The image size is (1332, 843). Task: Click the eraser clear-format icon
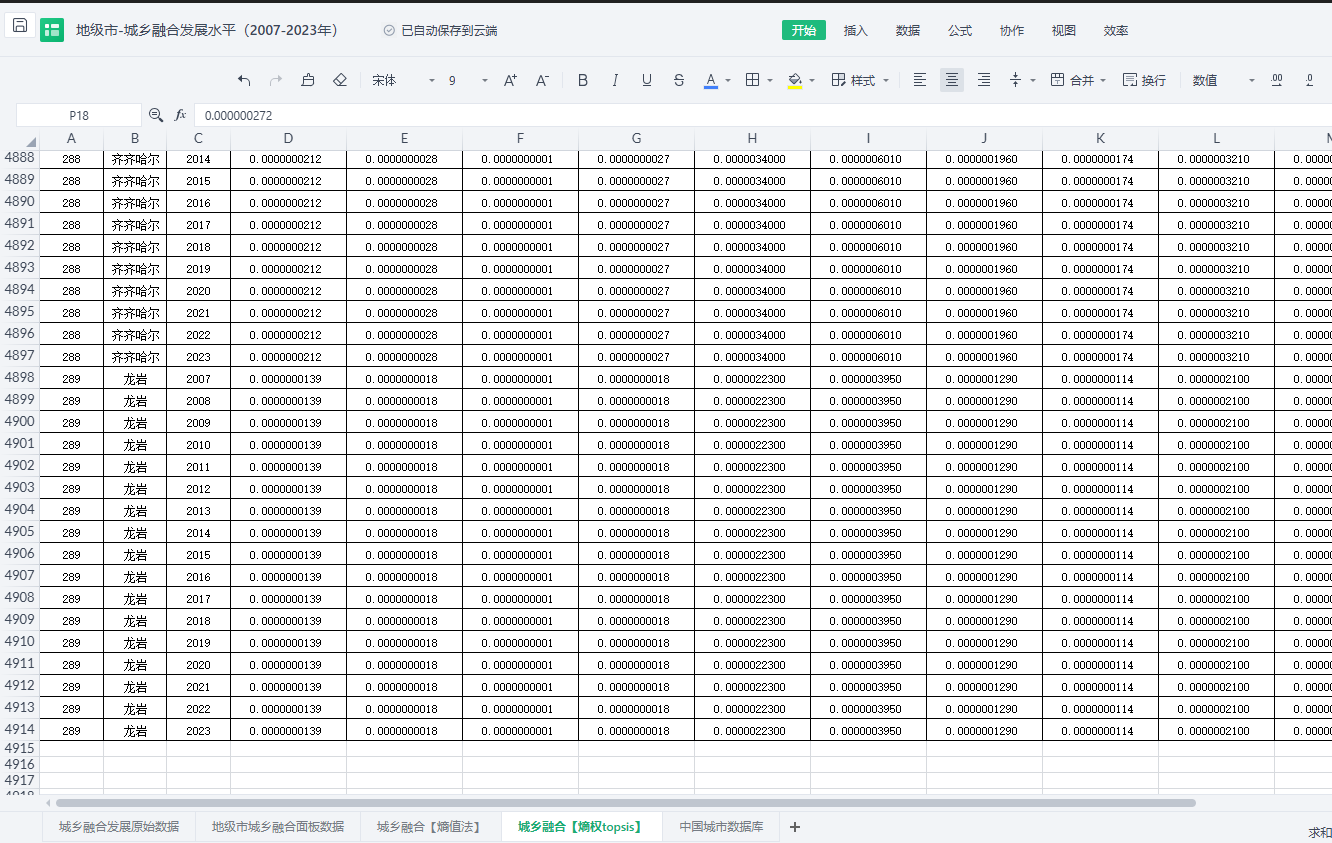pos(340,80)
